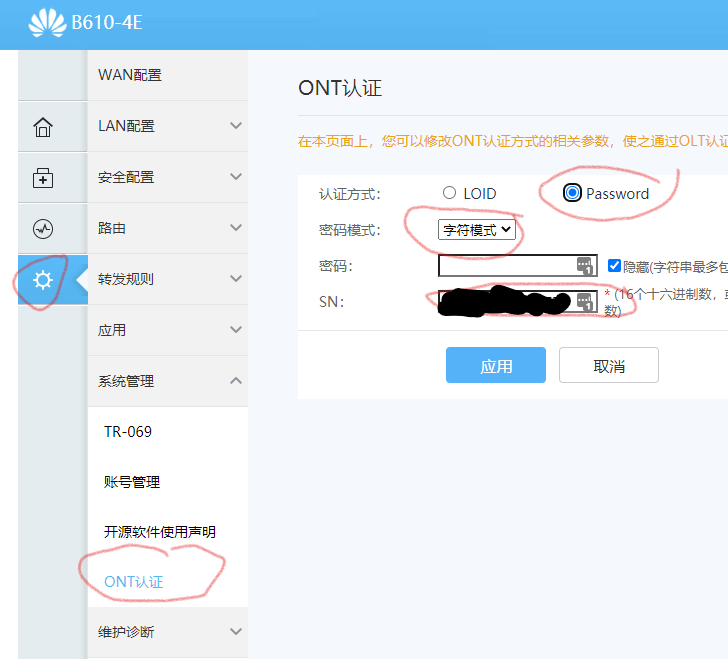
Task: Click the 取消 cancel button
Action: (608, 366)
